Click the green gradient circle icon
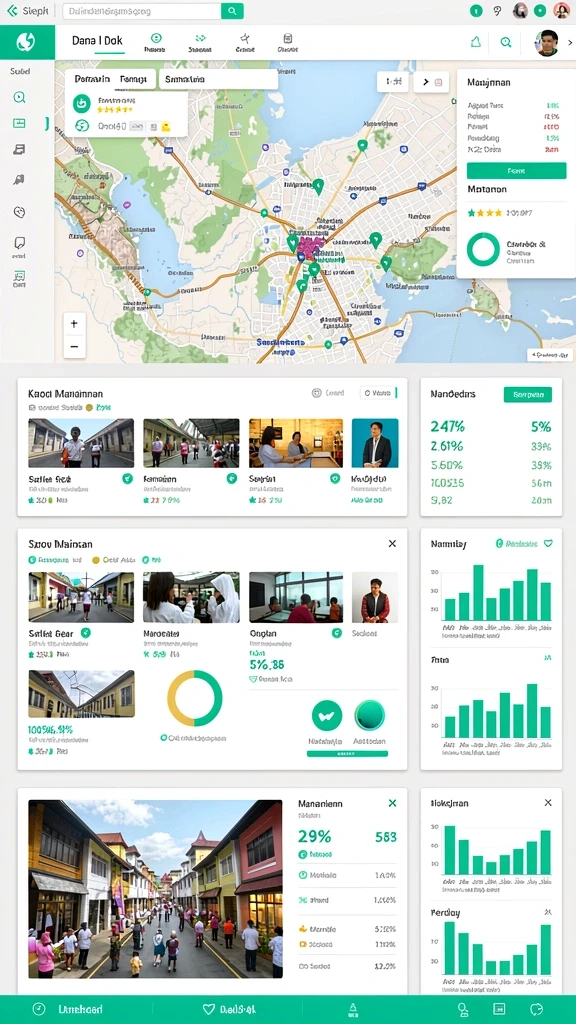 [x=370, y=715]
